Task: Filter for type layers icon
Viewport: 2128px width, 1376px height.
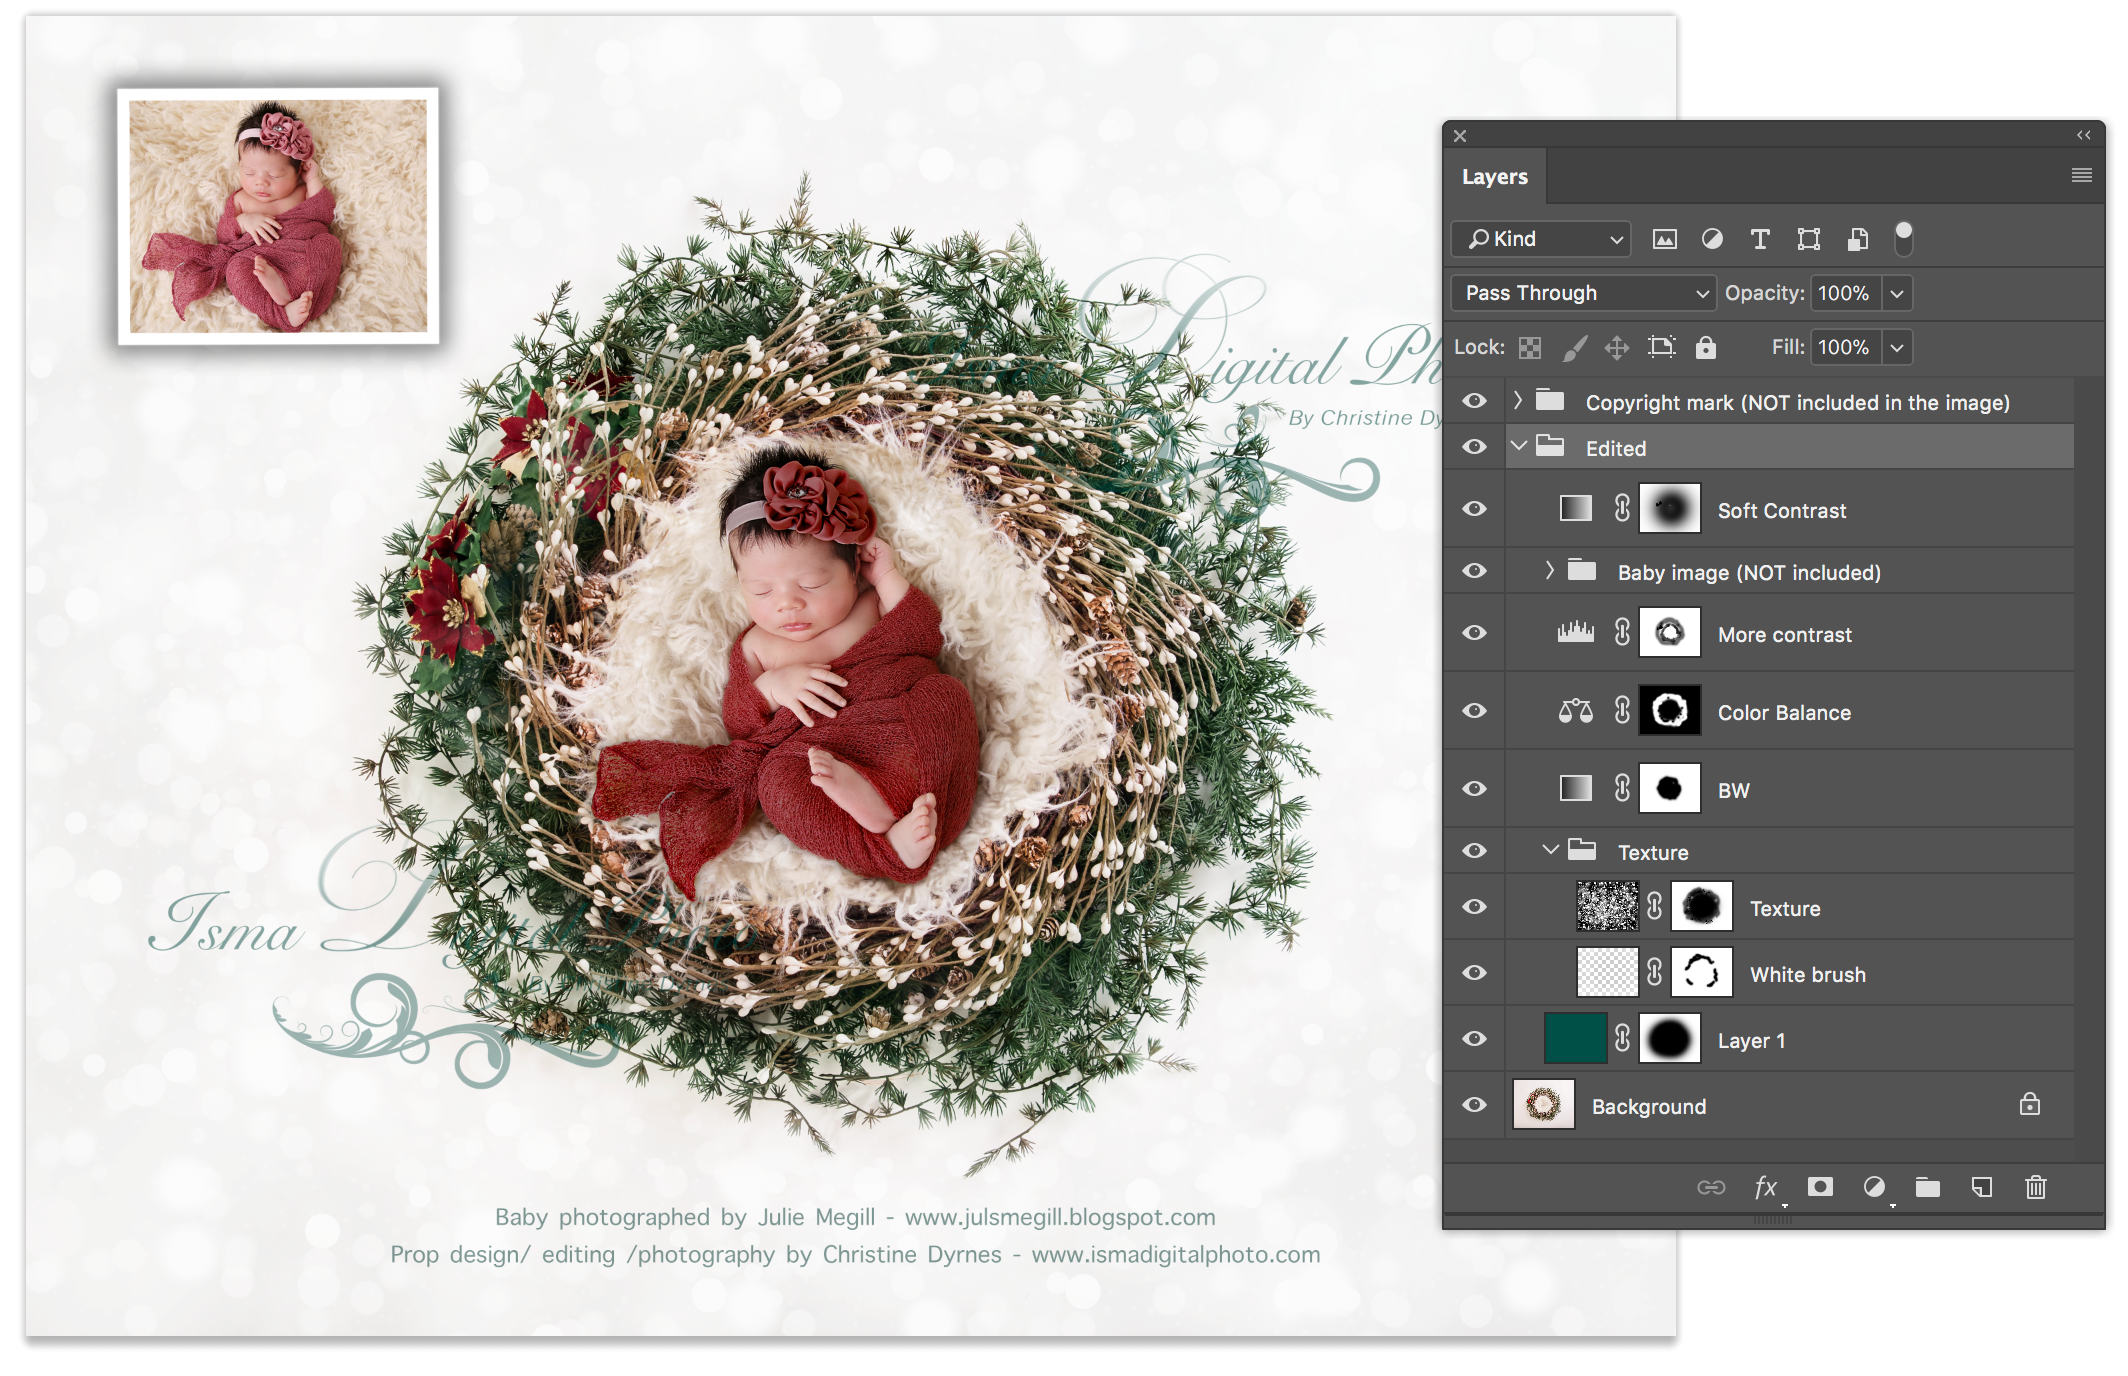Action: tap(1760, 239)
